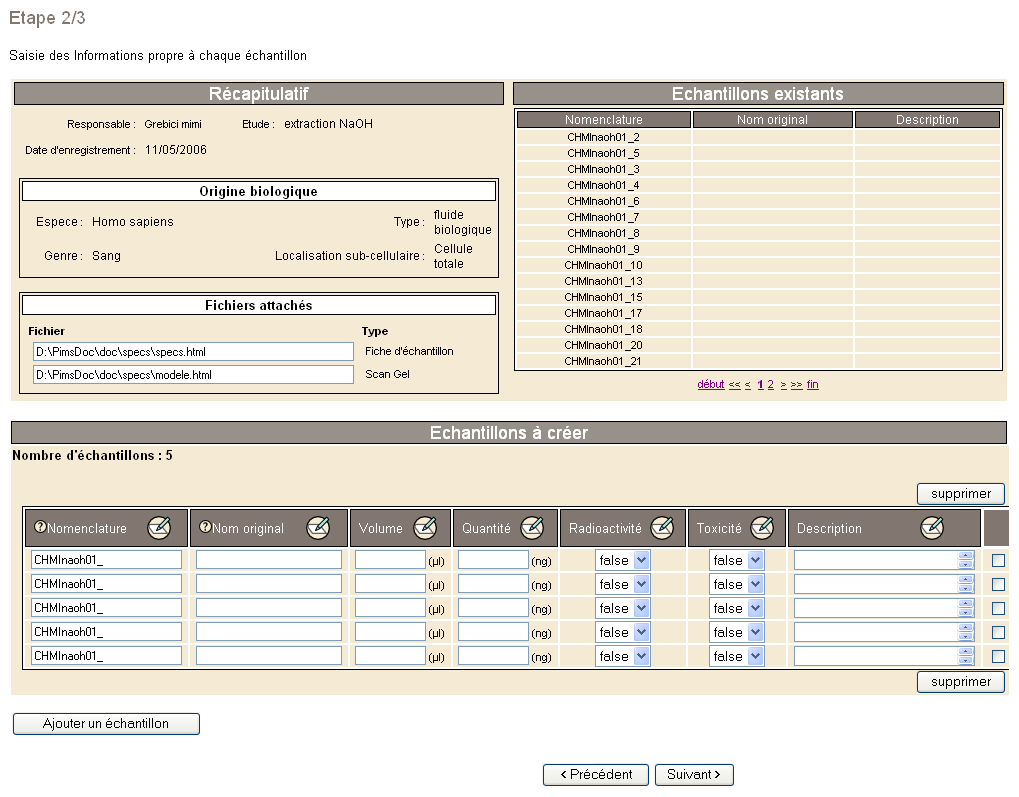Click the Suivant button
Screen dimensions: 1019x797
coord(693,774)
